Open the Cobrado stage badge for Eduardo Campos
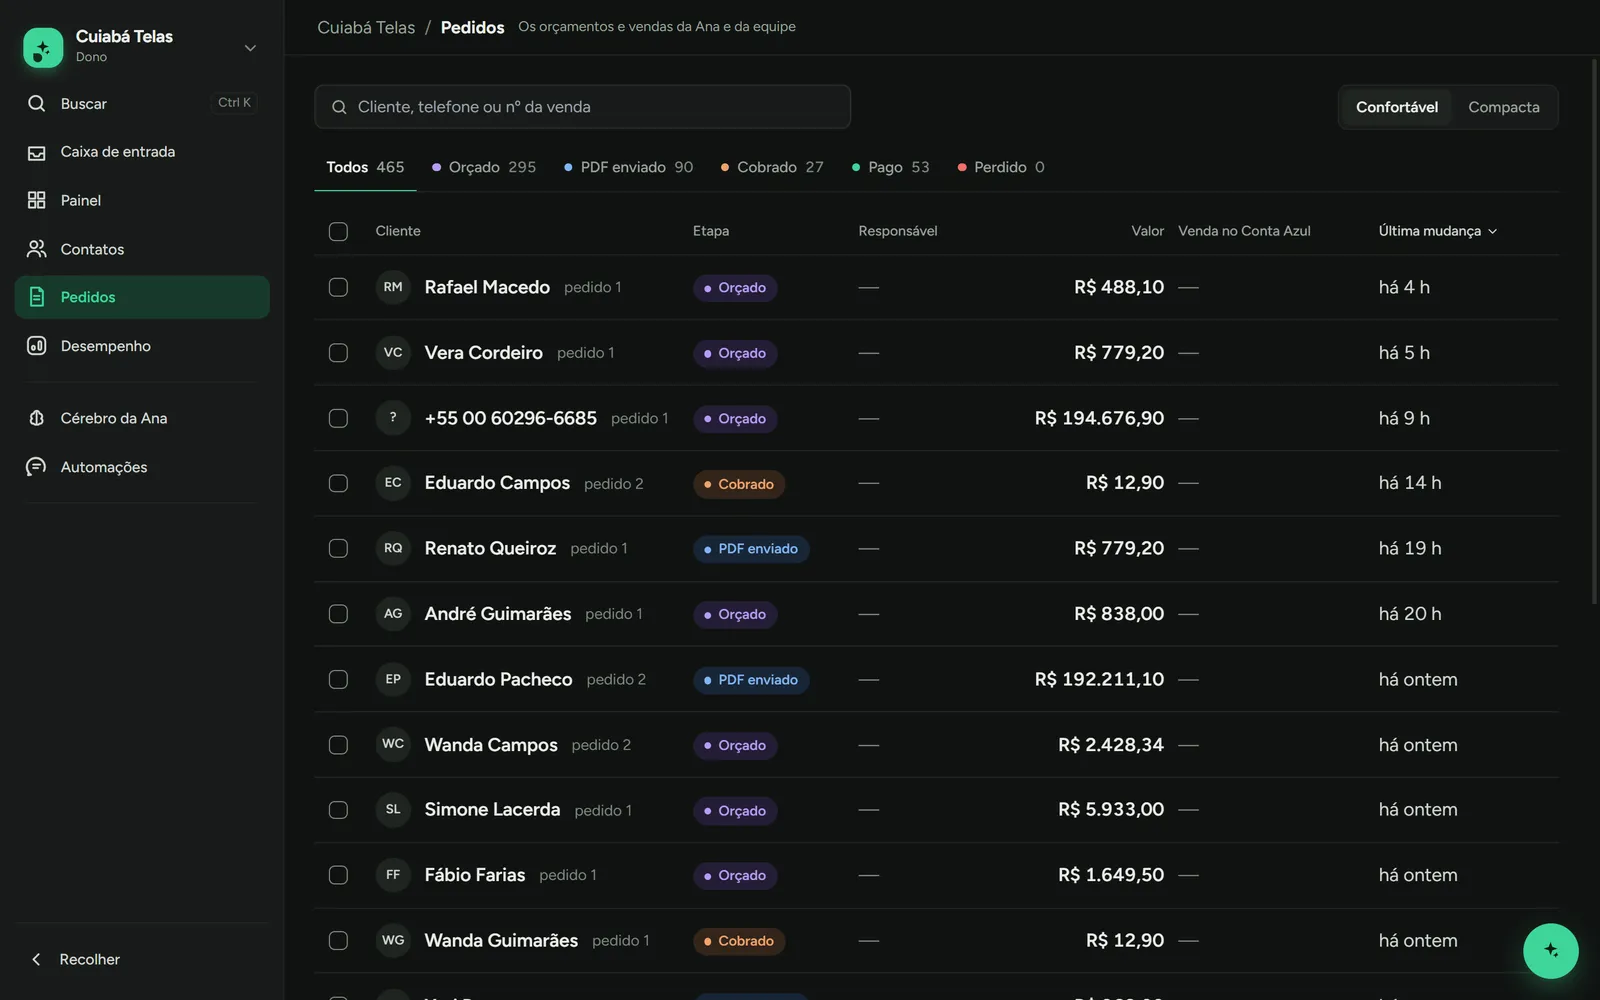This screenshot has height=1000, width=1600. tap(739, 484)
